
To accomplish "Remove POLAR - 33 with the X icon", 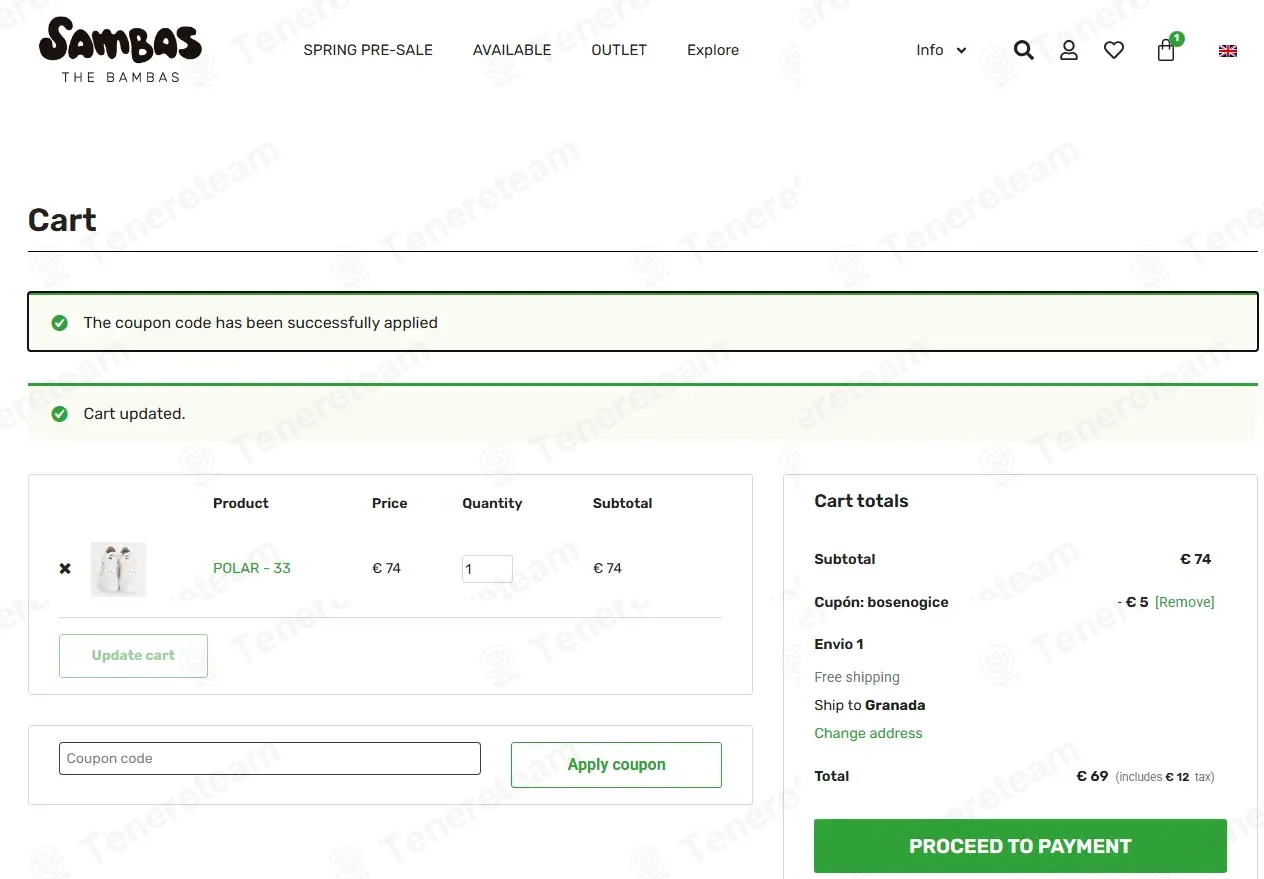I will [x=65, y=568].
